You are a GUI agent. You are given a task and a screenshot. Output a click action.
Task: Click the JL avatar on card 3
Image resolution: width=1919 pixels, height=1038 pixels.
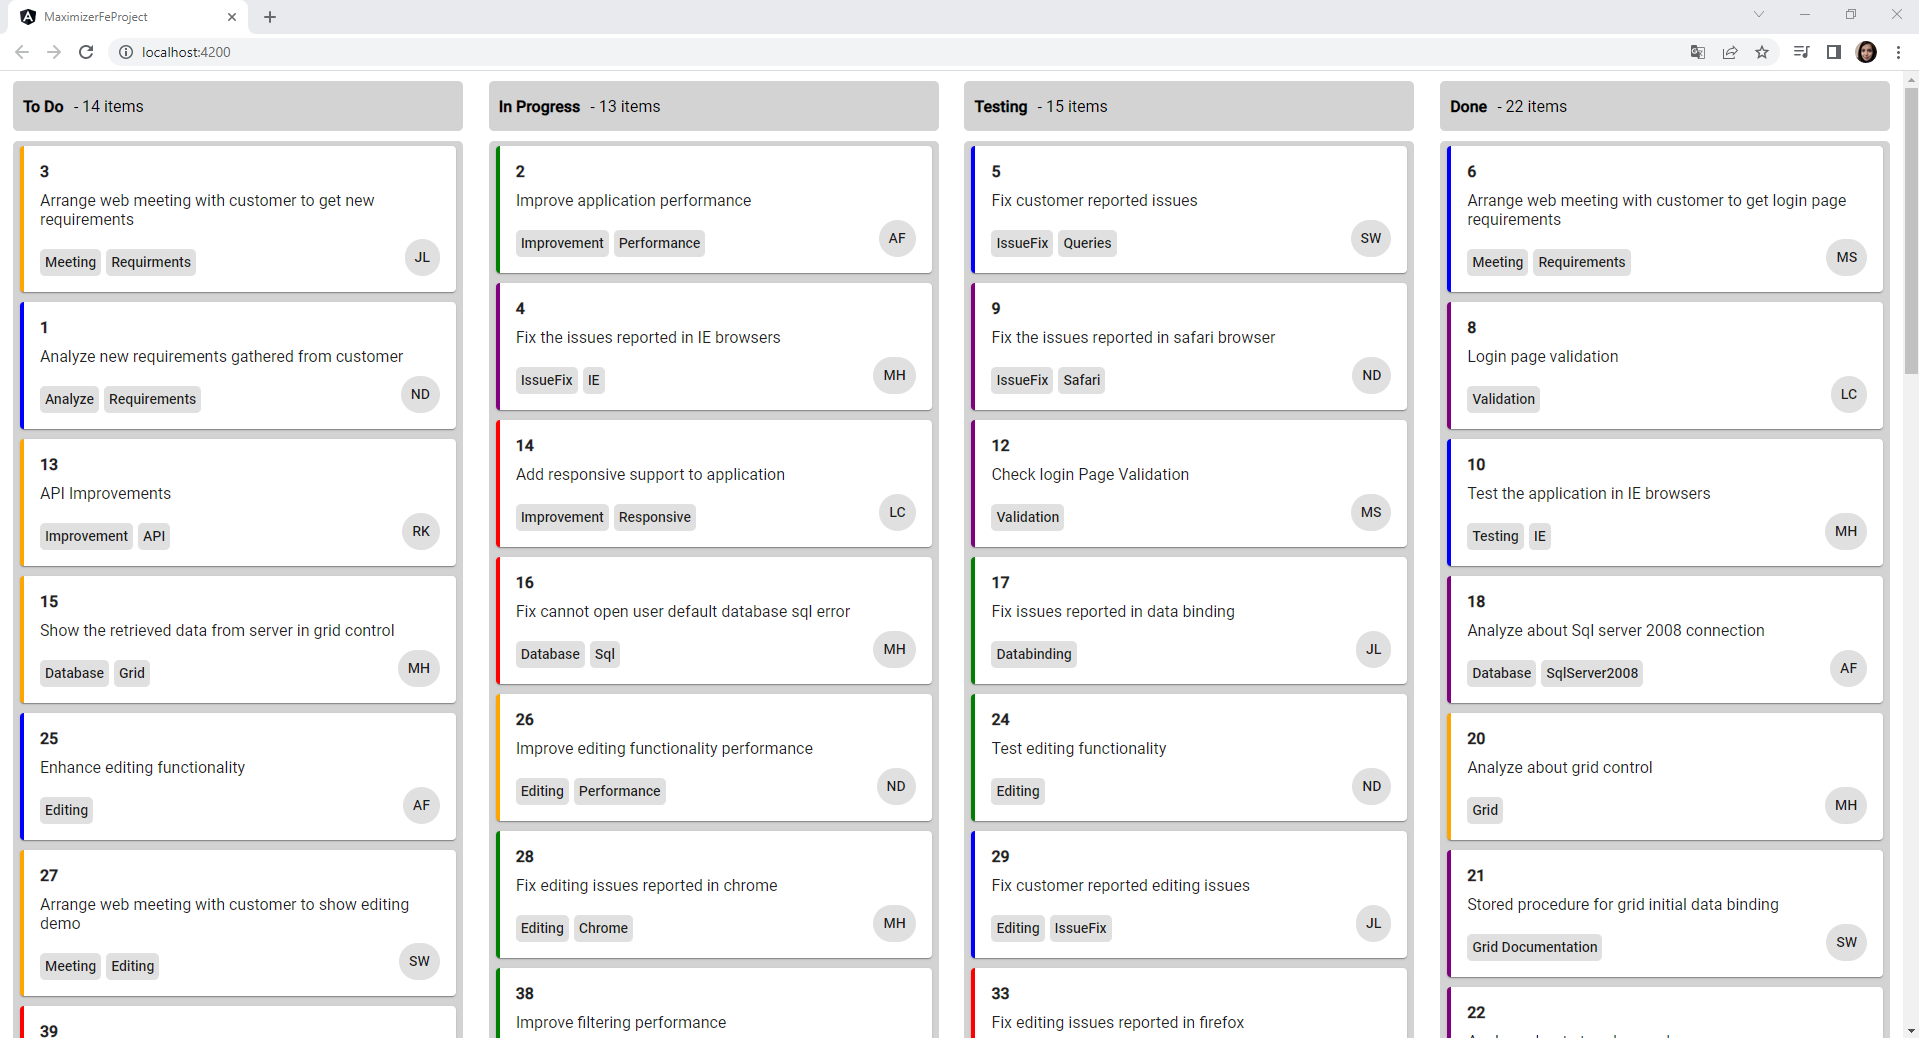click(x=421, y=257)
